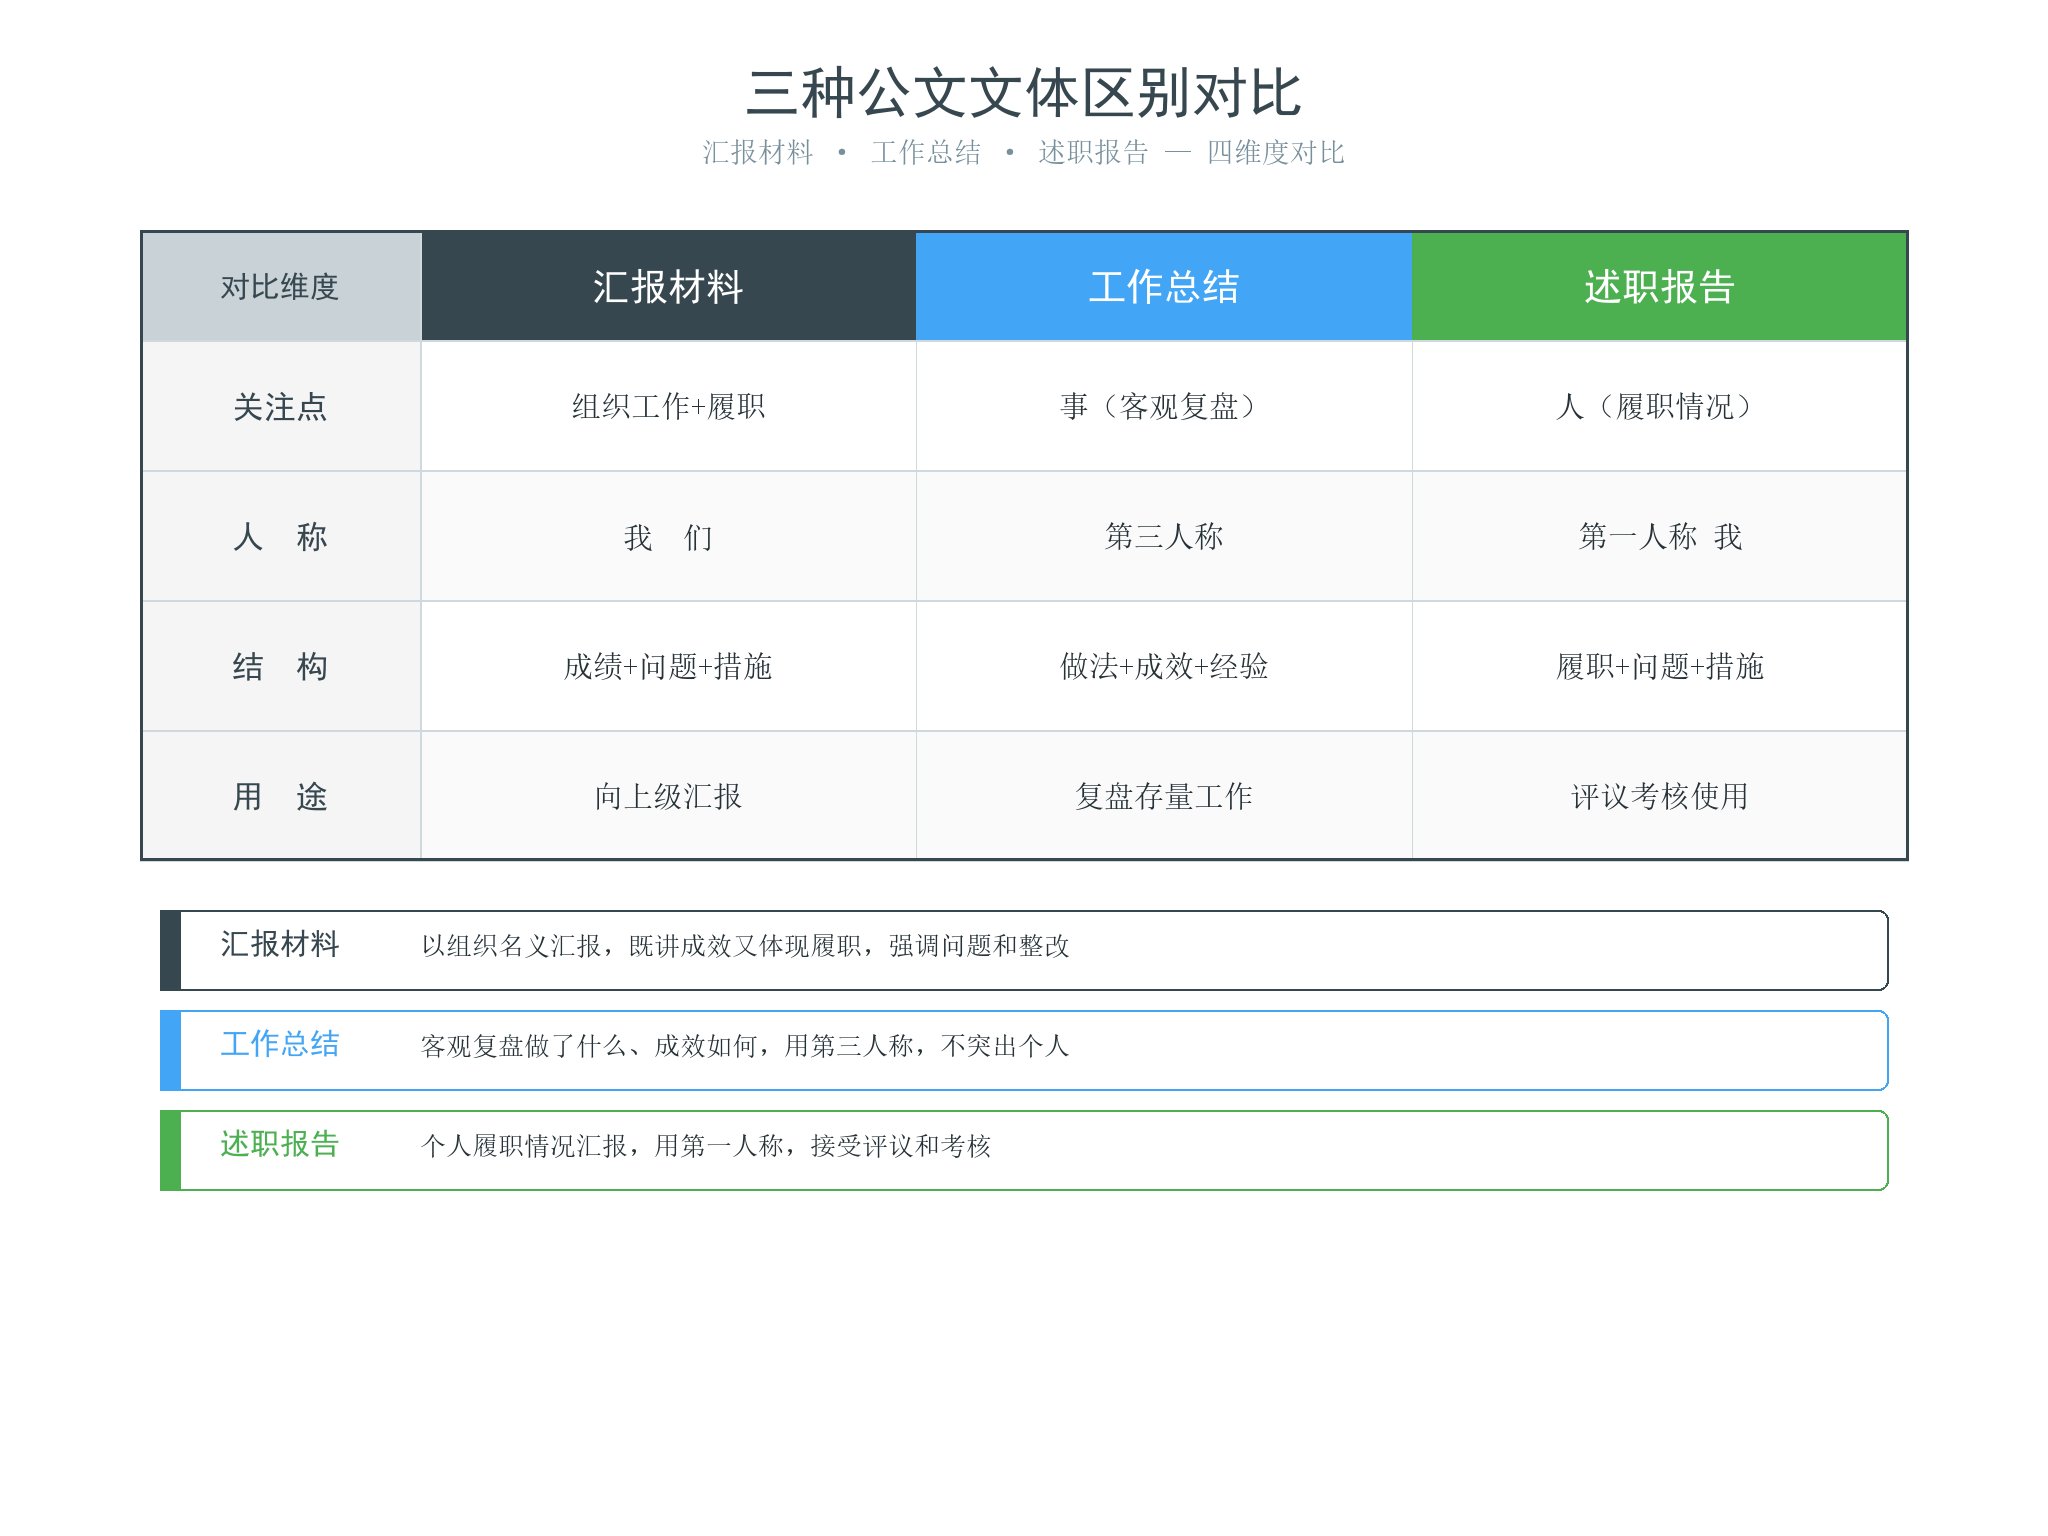Click the cell 成绩+问题+措施
The height and width of the screenshot is (1536, 2048).
click(x=668, y=667)
